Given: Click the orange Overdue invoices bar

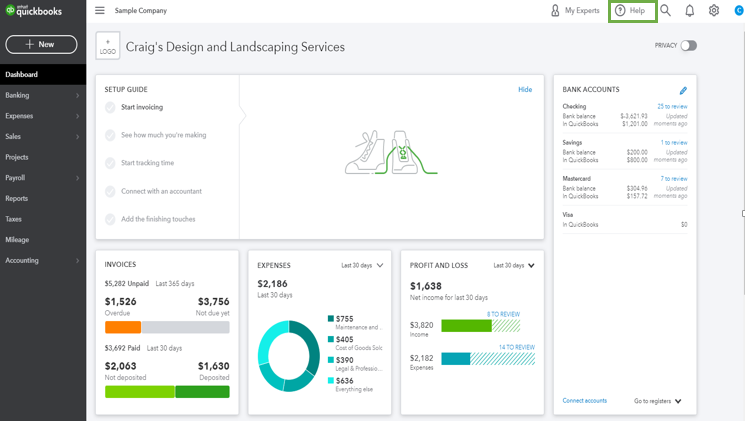Looking at the screenshot, I should pyautogui.click(x=123, y=327).
